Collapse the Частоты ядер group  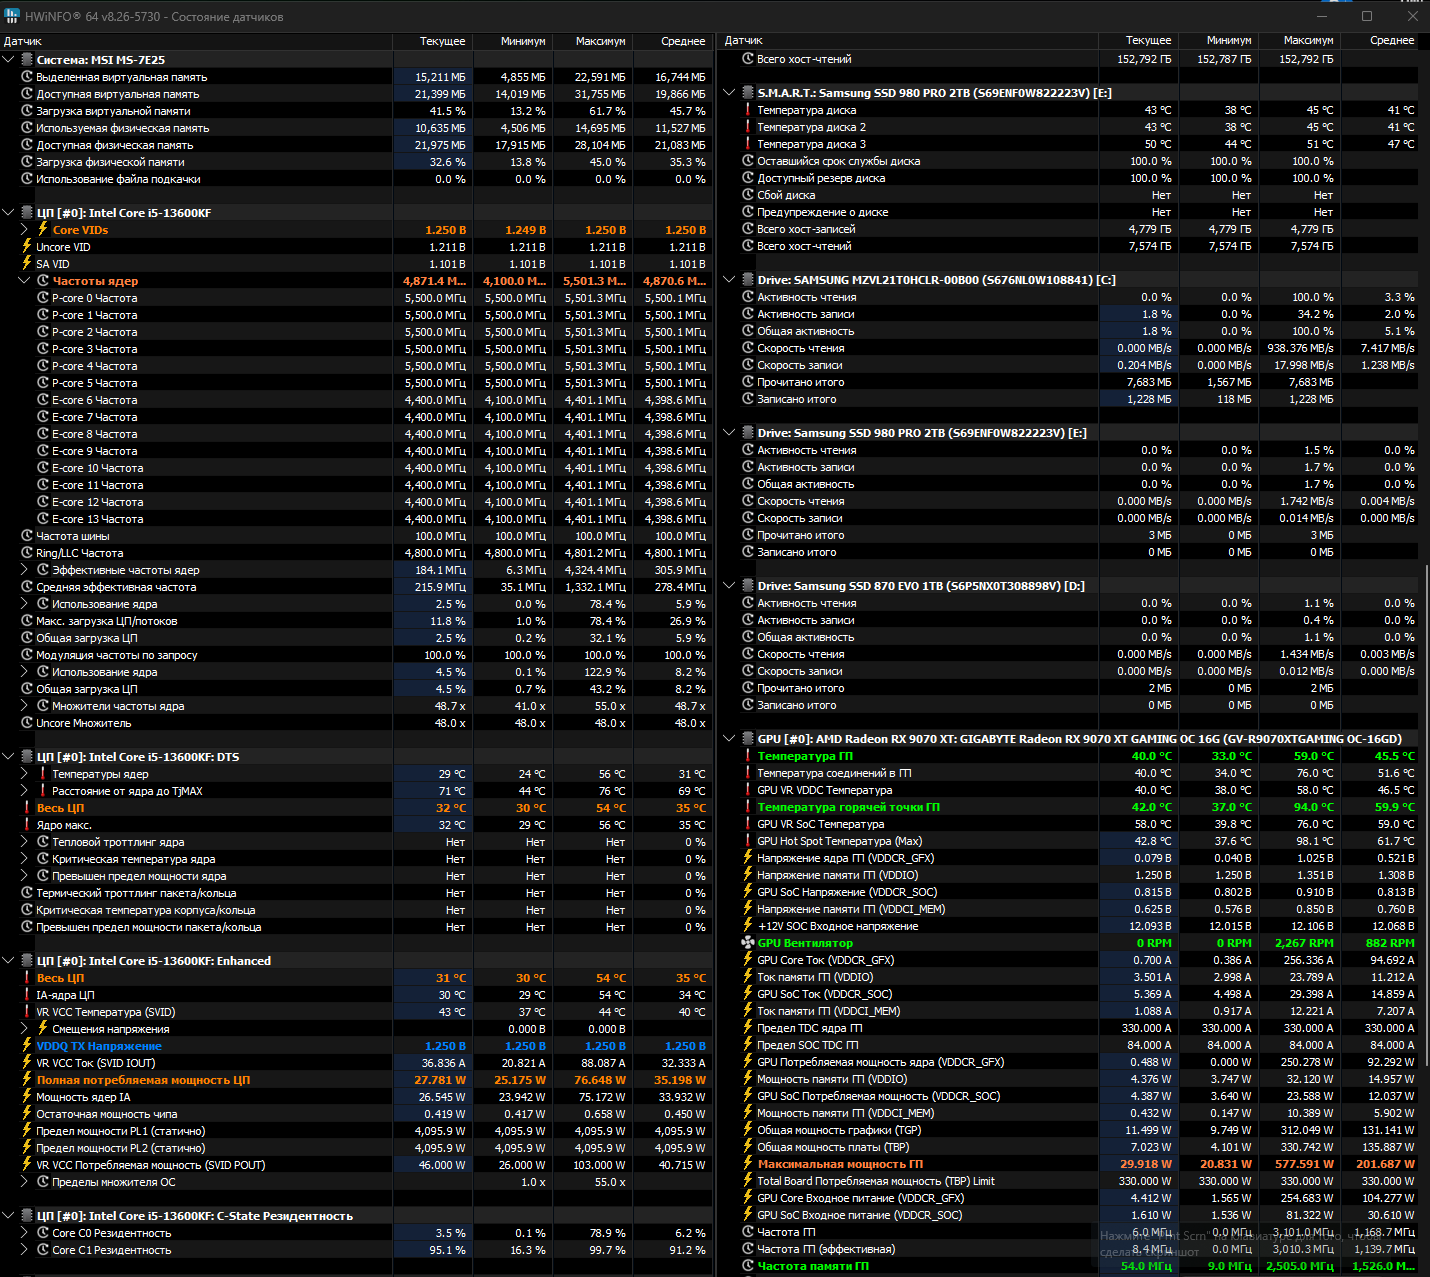(25, 281)
